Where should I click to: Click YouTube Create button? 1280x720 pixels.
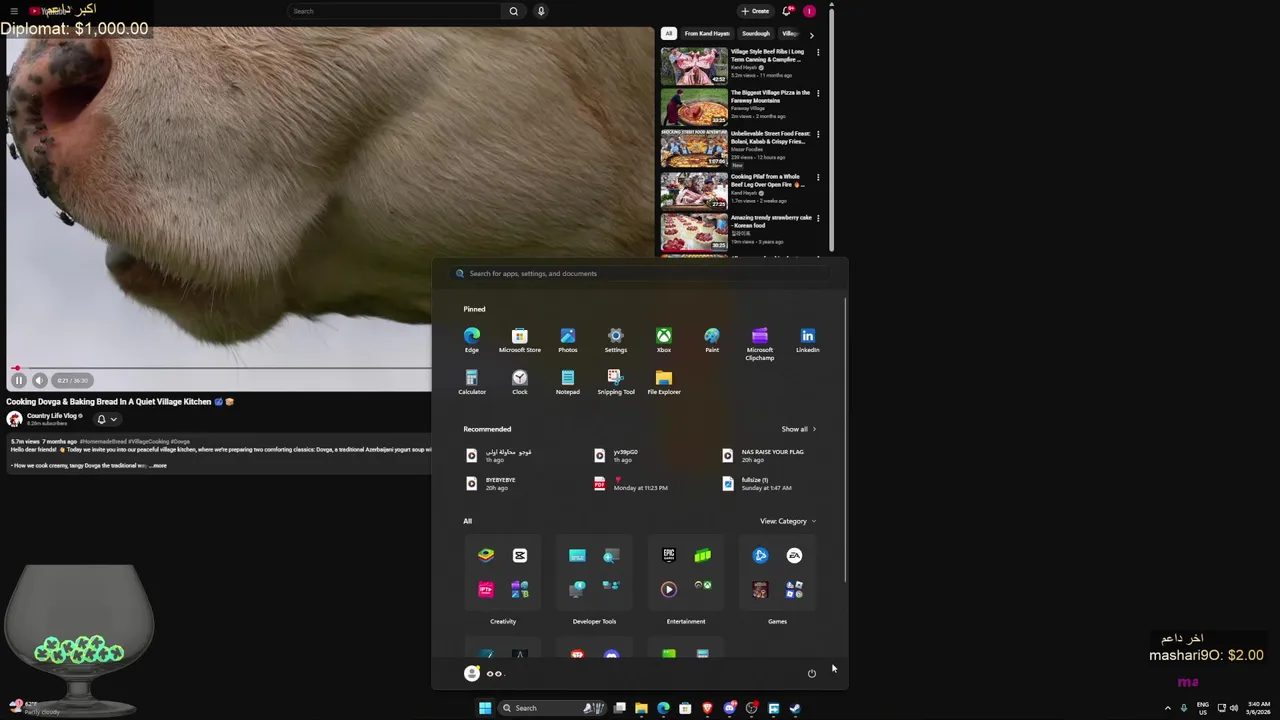click(x=755, y=11)
